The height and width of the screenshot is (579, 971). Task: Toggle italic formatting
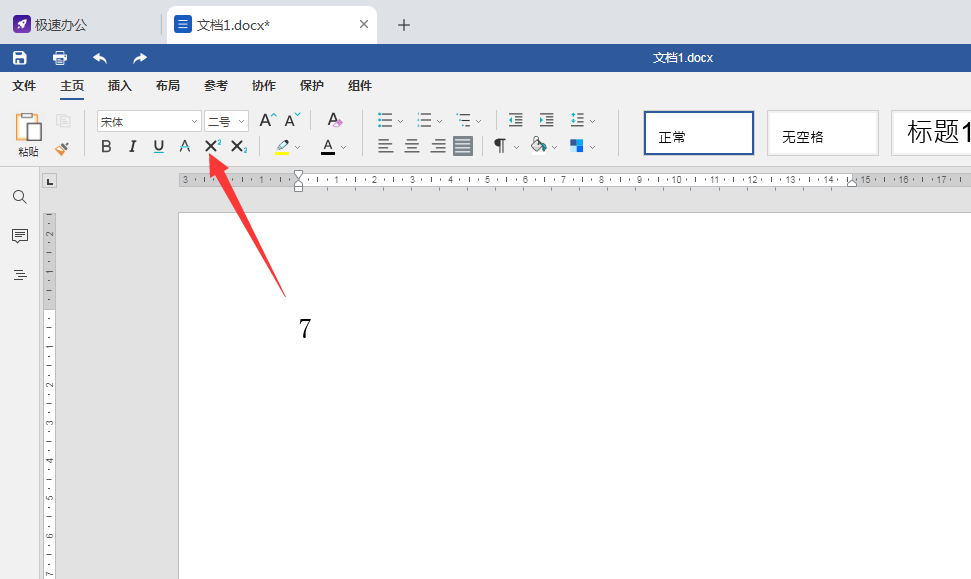(132, 146)
